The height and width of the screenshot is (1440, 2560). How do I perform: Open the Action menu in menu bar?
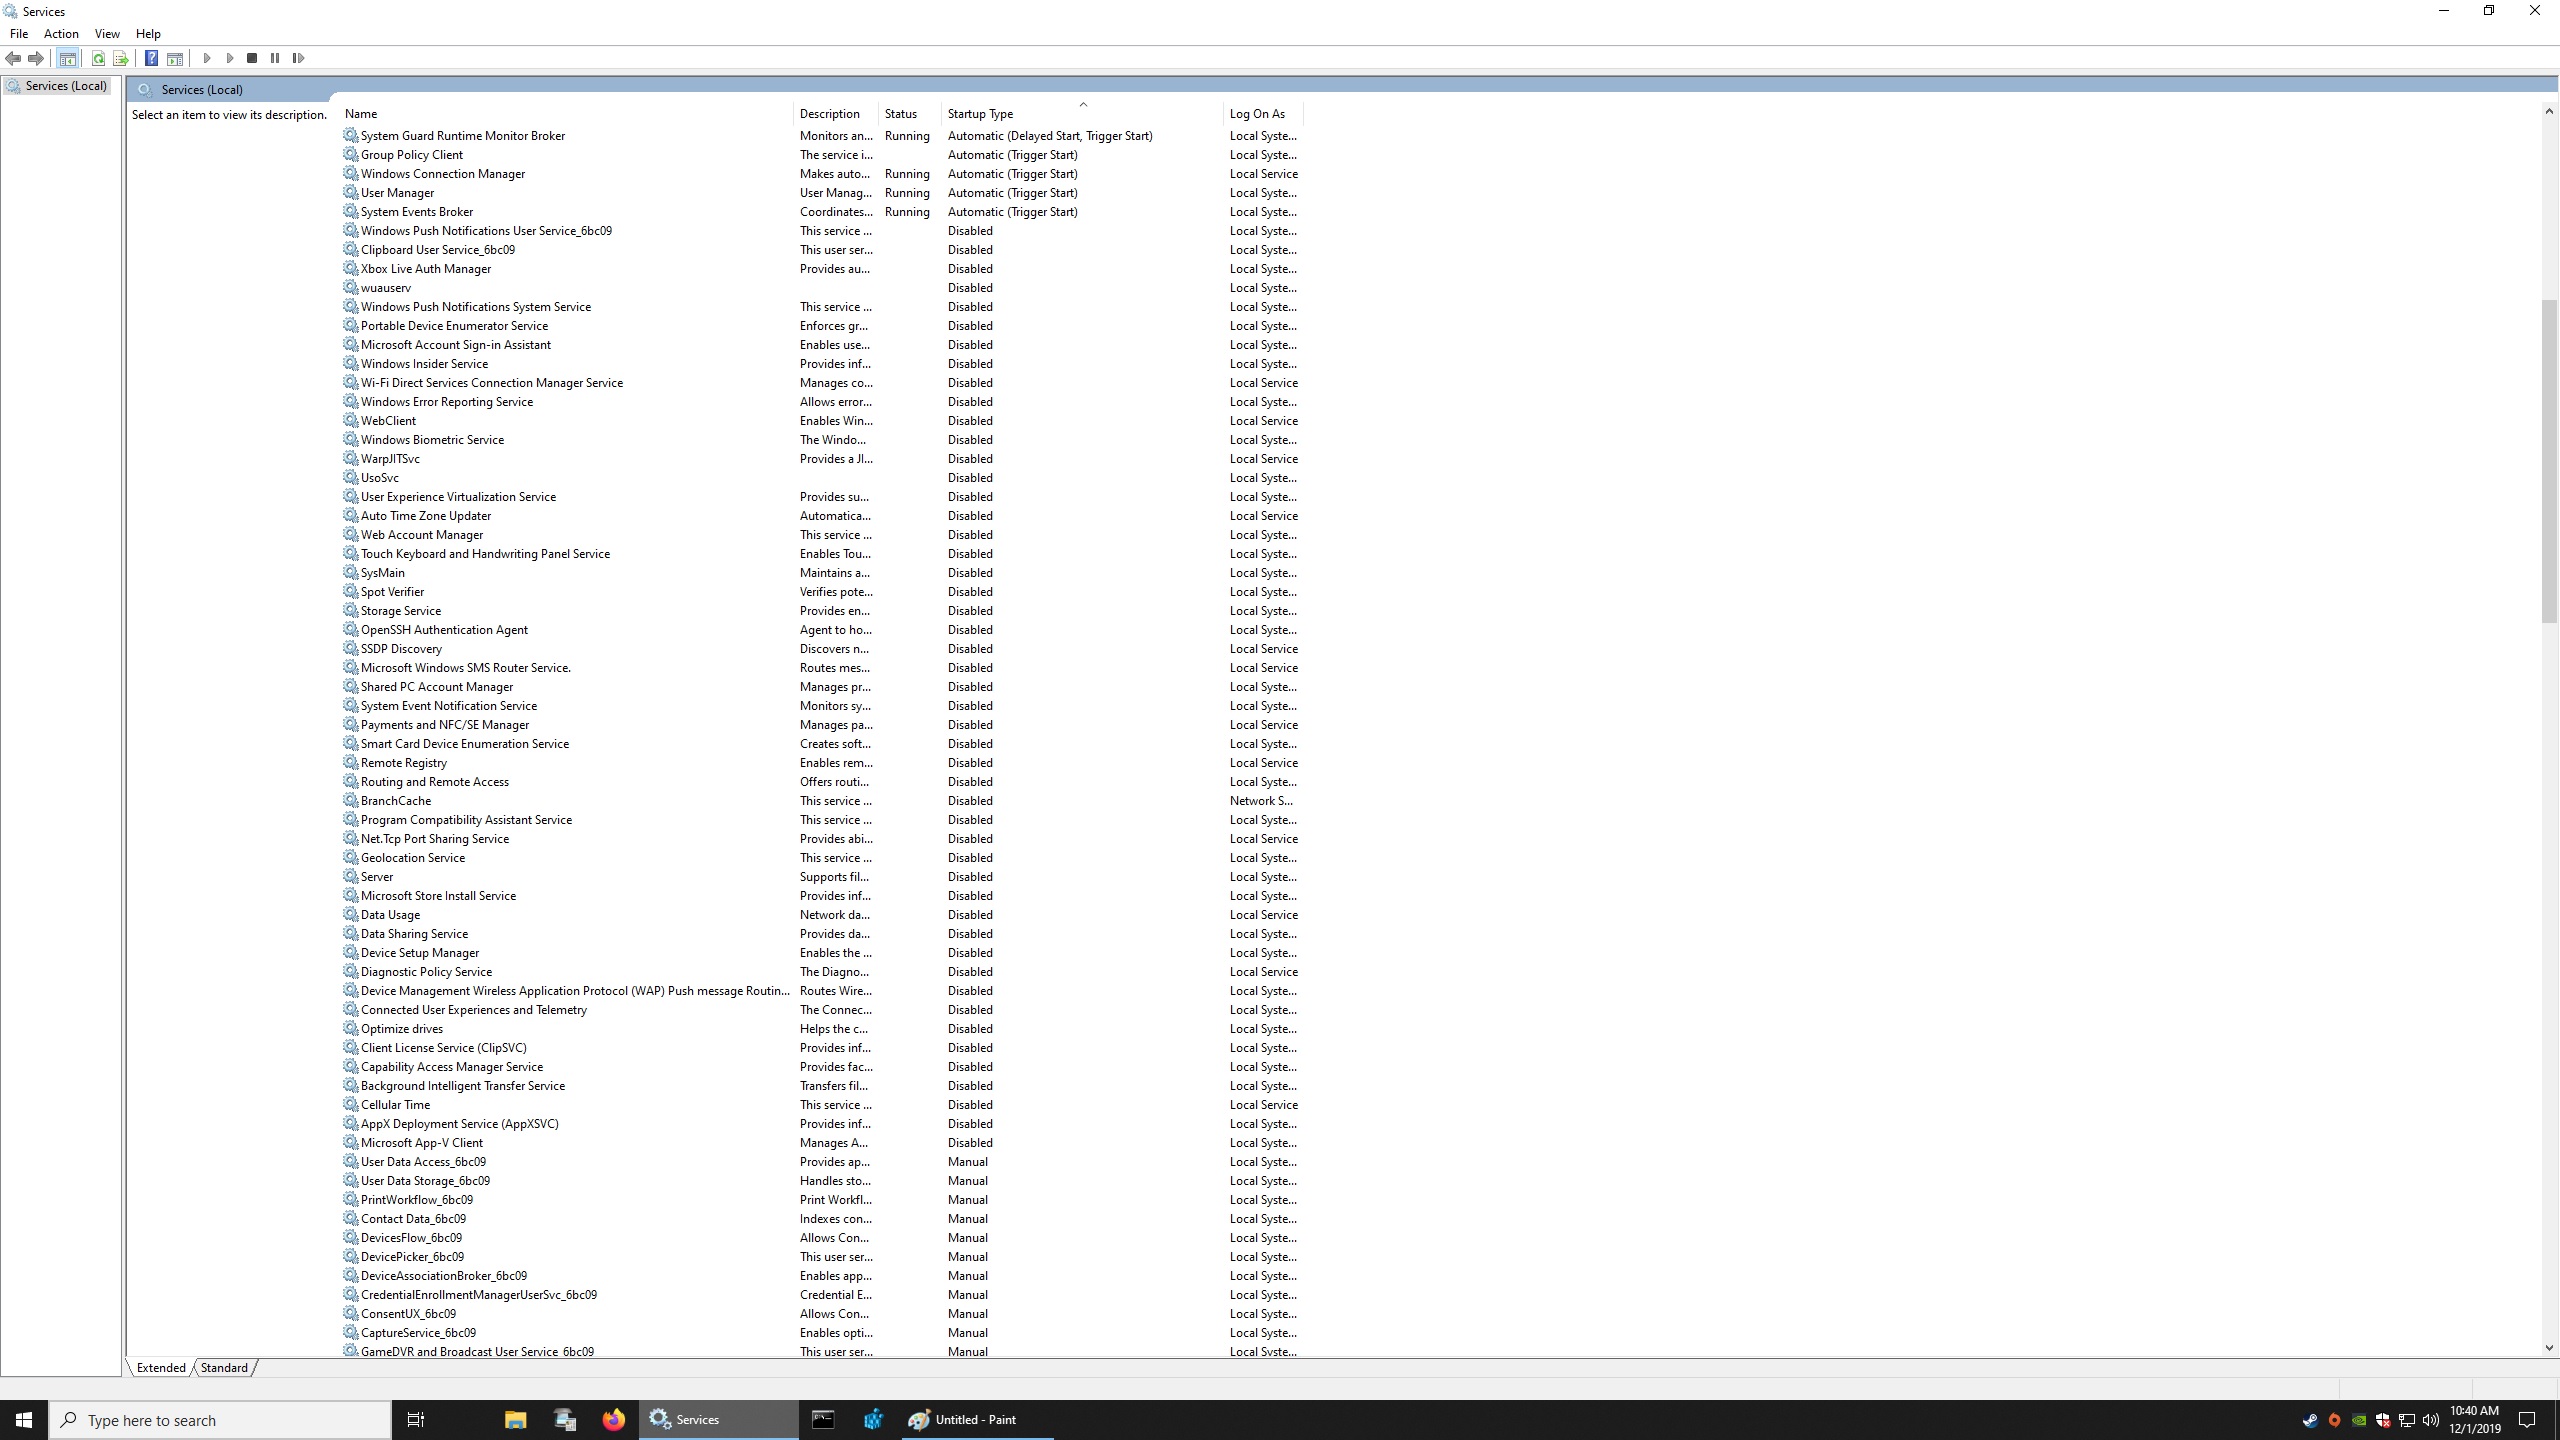(x=60, y=33)
